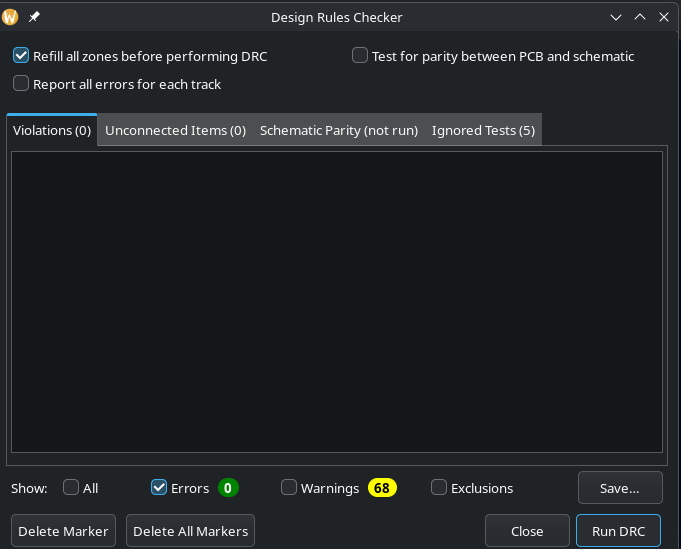Screen dimensions: 681x549
Task: Open the Schematic Parity tab
Action: pyautogui.click(x=338, y=130)
